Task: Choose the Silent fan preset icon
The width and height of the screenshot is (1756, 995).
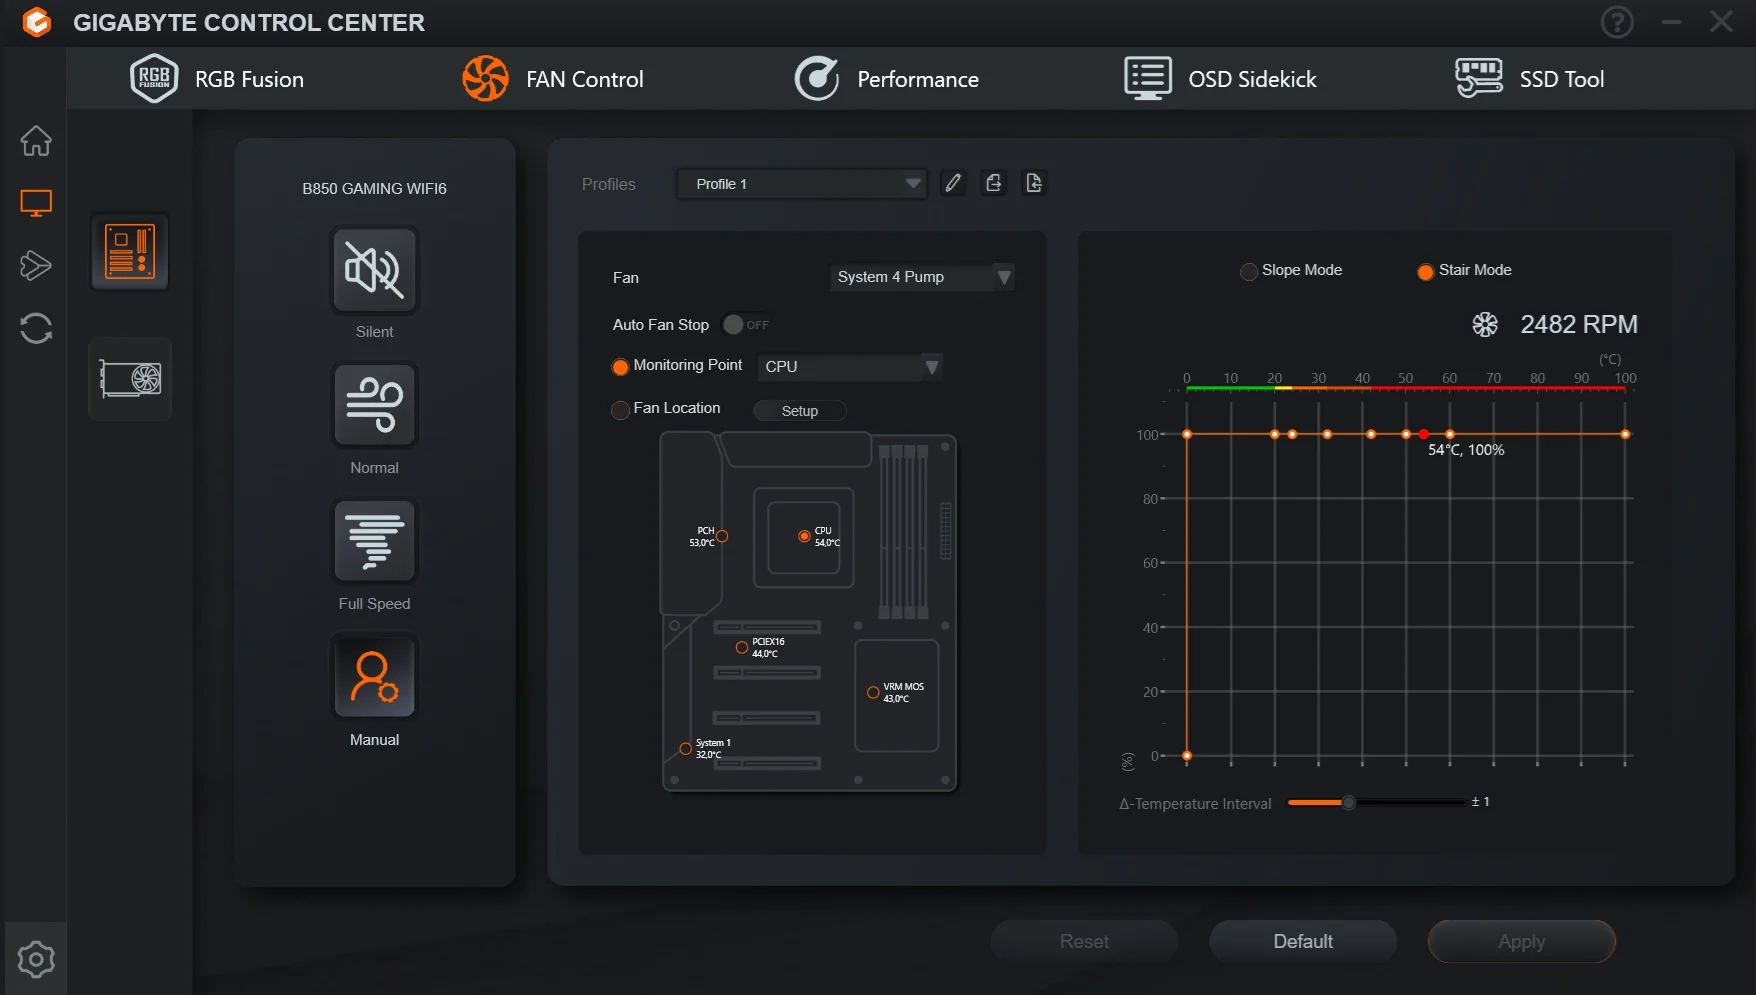Action: click(374, 270)
